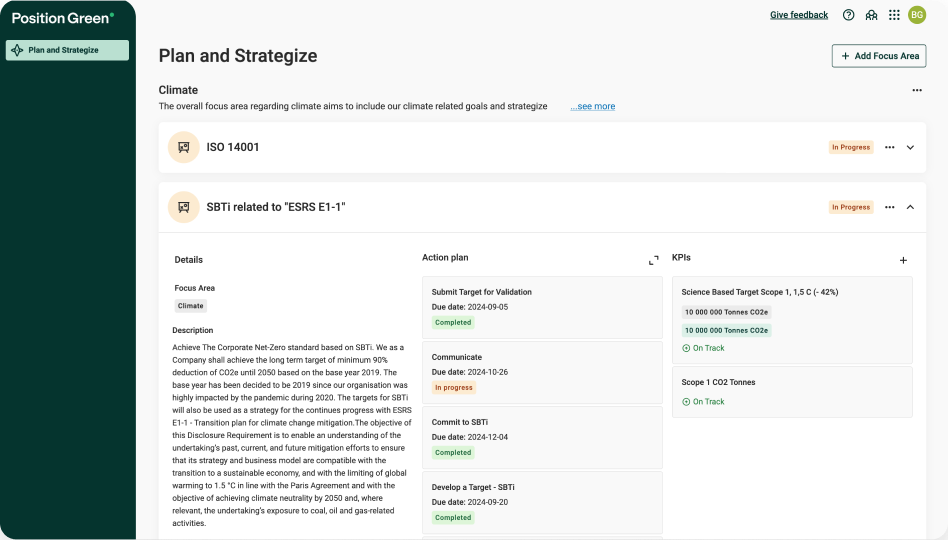
Task: Open the apps grid launcher icon
Action: click(894, 15)
